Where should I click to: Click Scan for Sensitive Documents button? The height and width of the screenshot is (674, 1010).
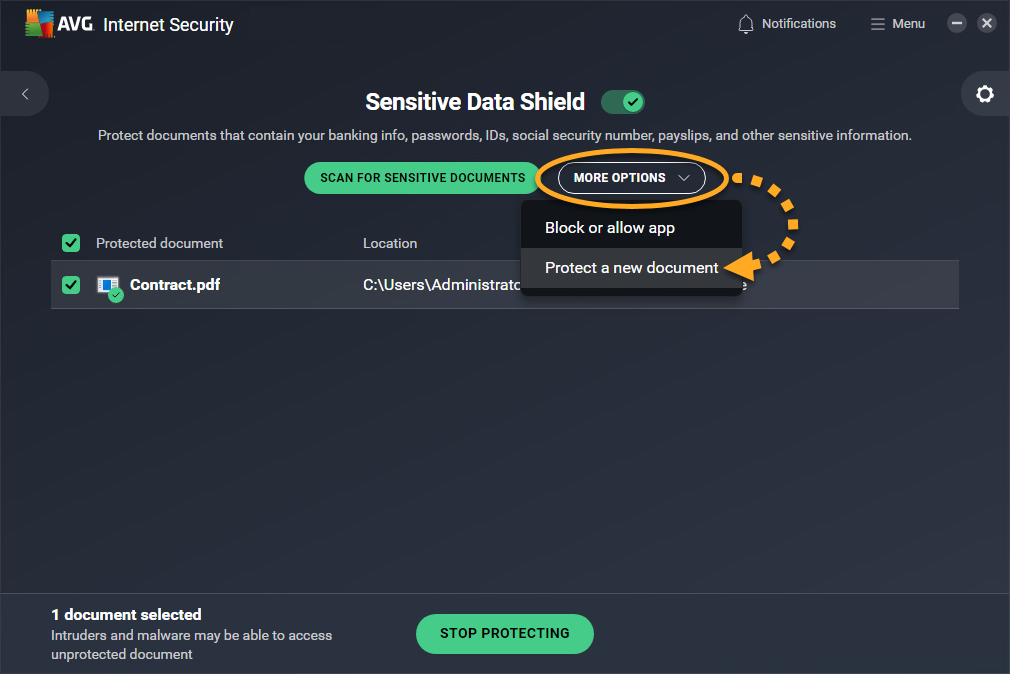click(422, 178)
